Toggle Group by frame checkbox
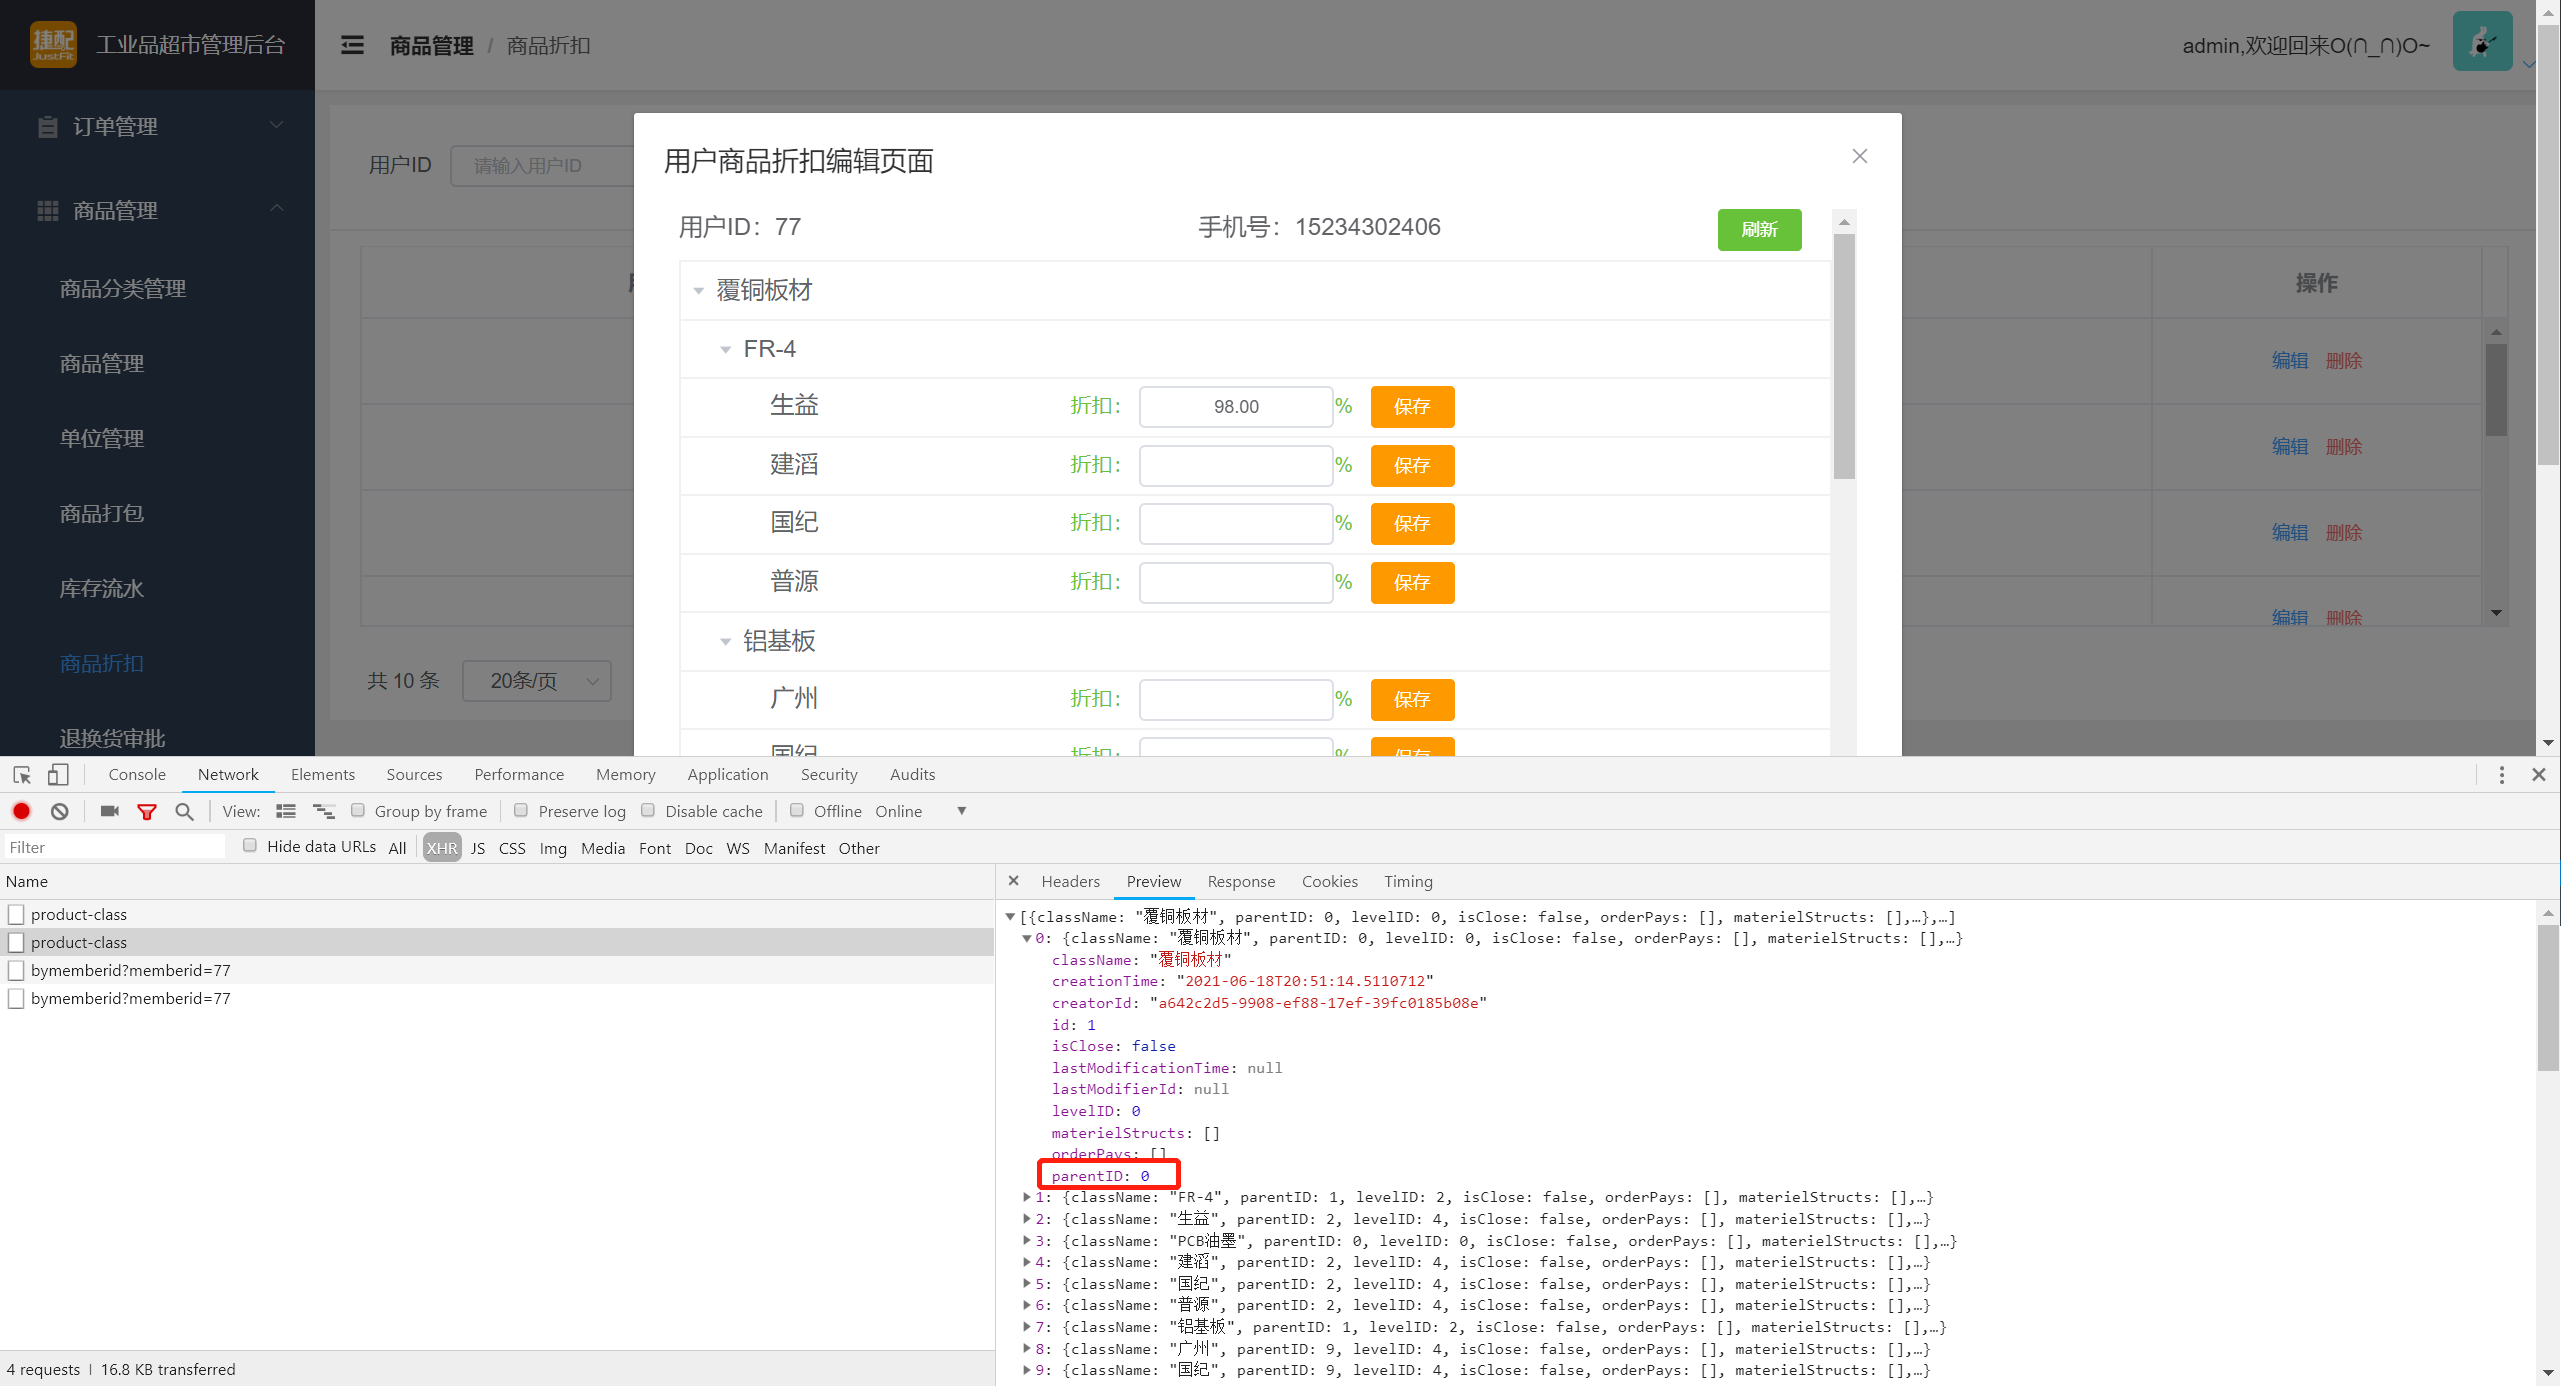The height and width of the screenshot is (1386, 2561). coord(358,810)
